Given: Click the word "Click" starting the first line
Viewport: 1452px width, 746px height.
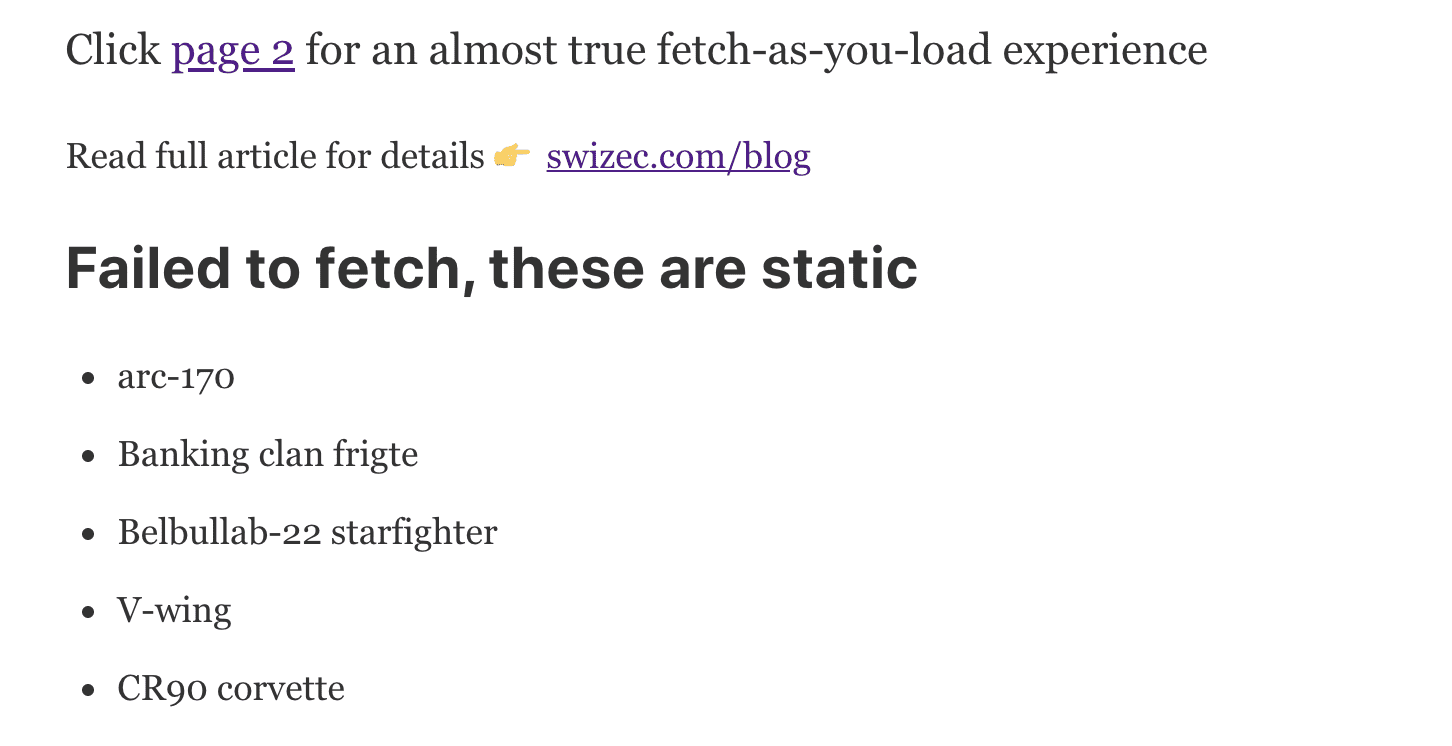Looking at the screenshot, I should 113,51.
